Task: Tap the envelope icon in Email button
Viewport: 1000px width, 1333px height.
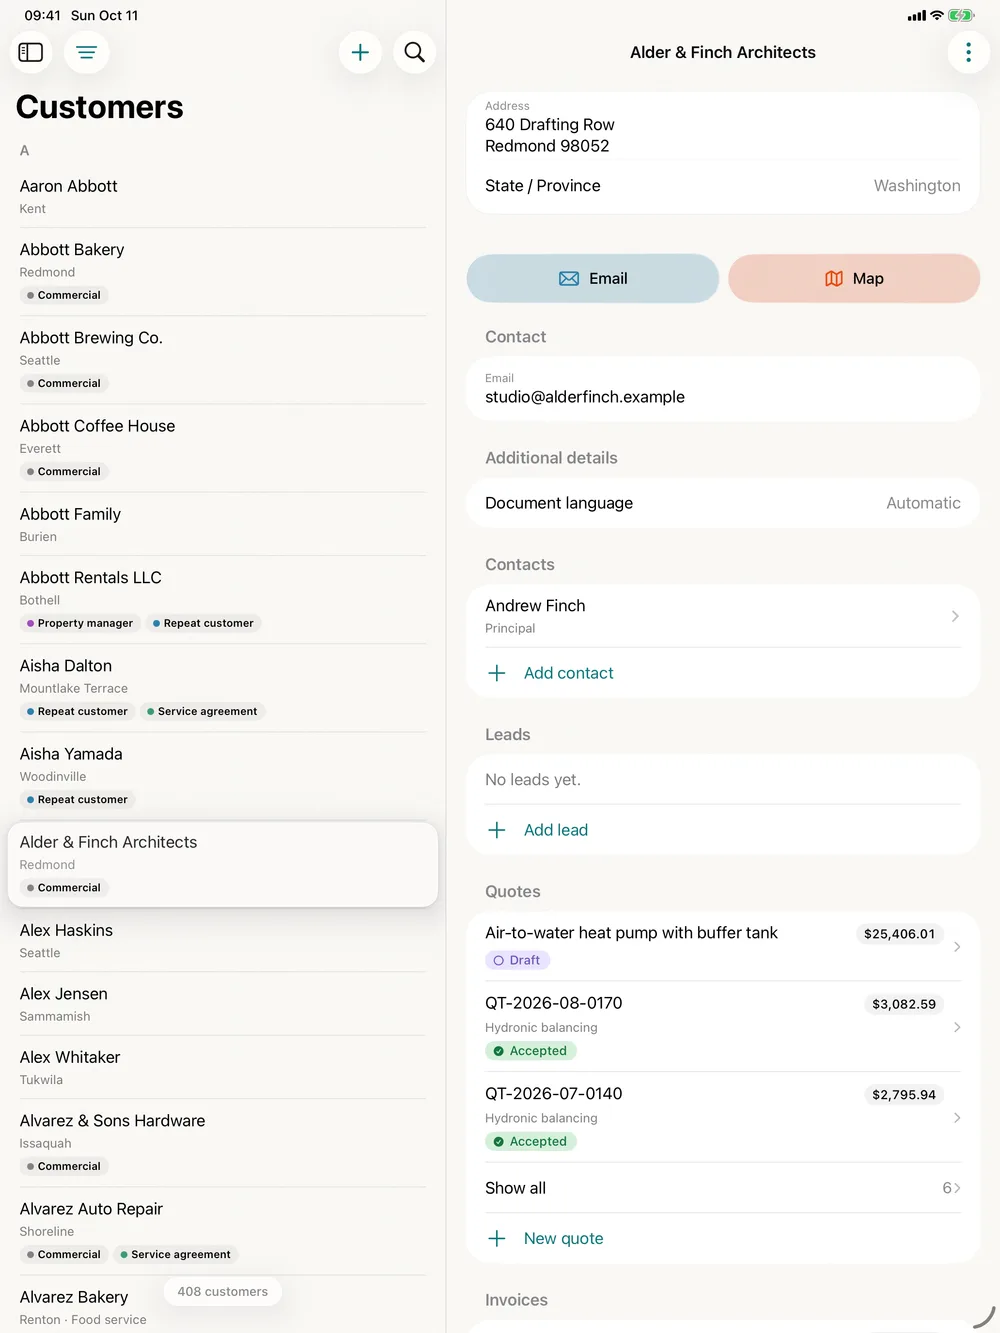Action: coord(569,279)
